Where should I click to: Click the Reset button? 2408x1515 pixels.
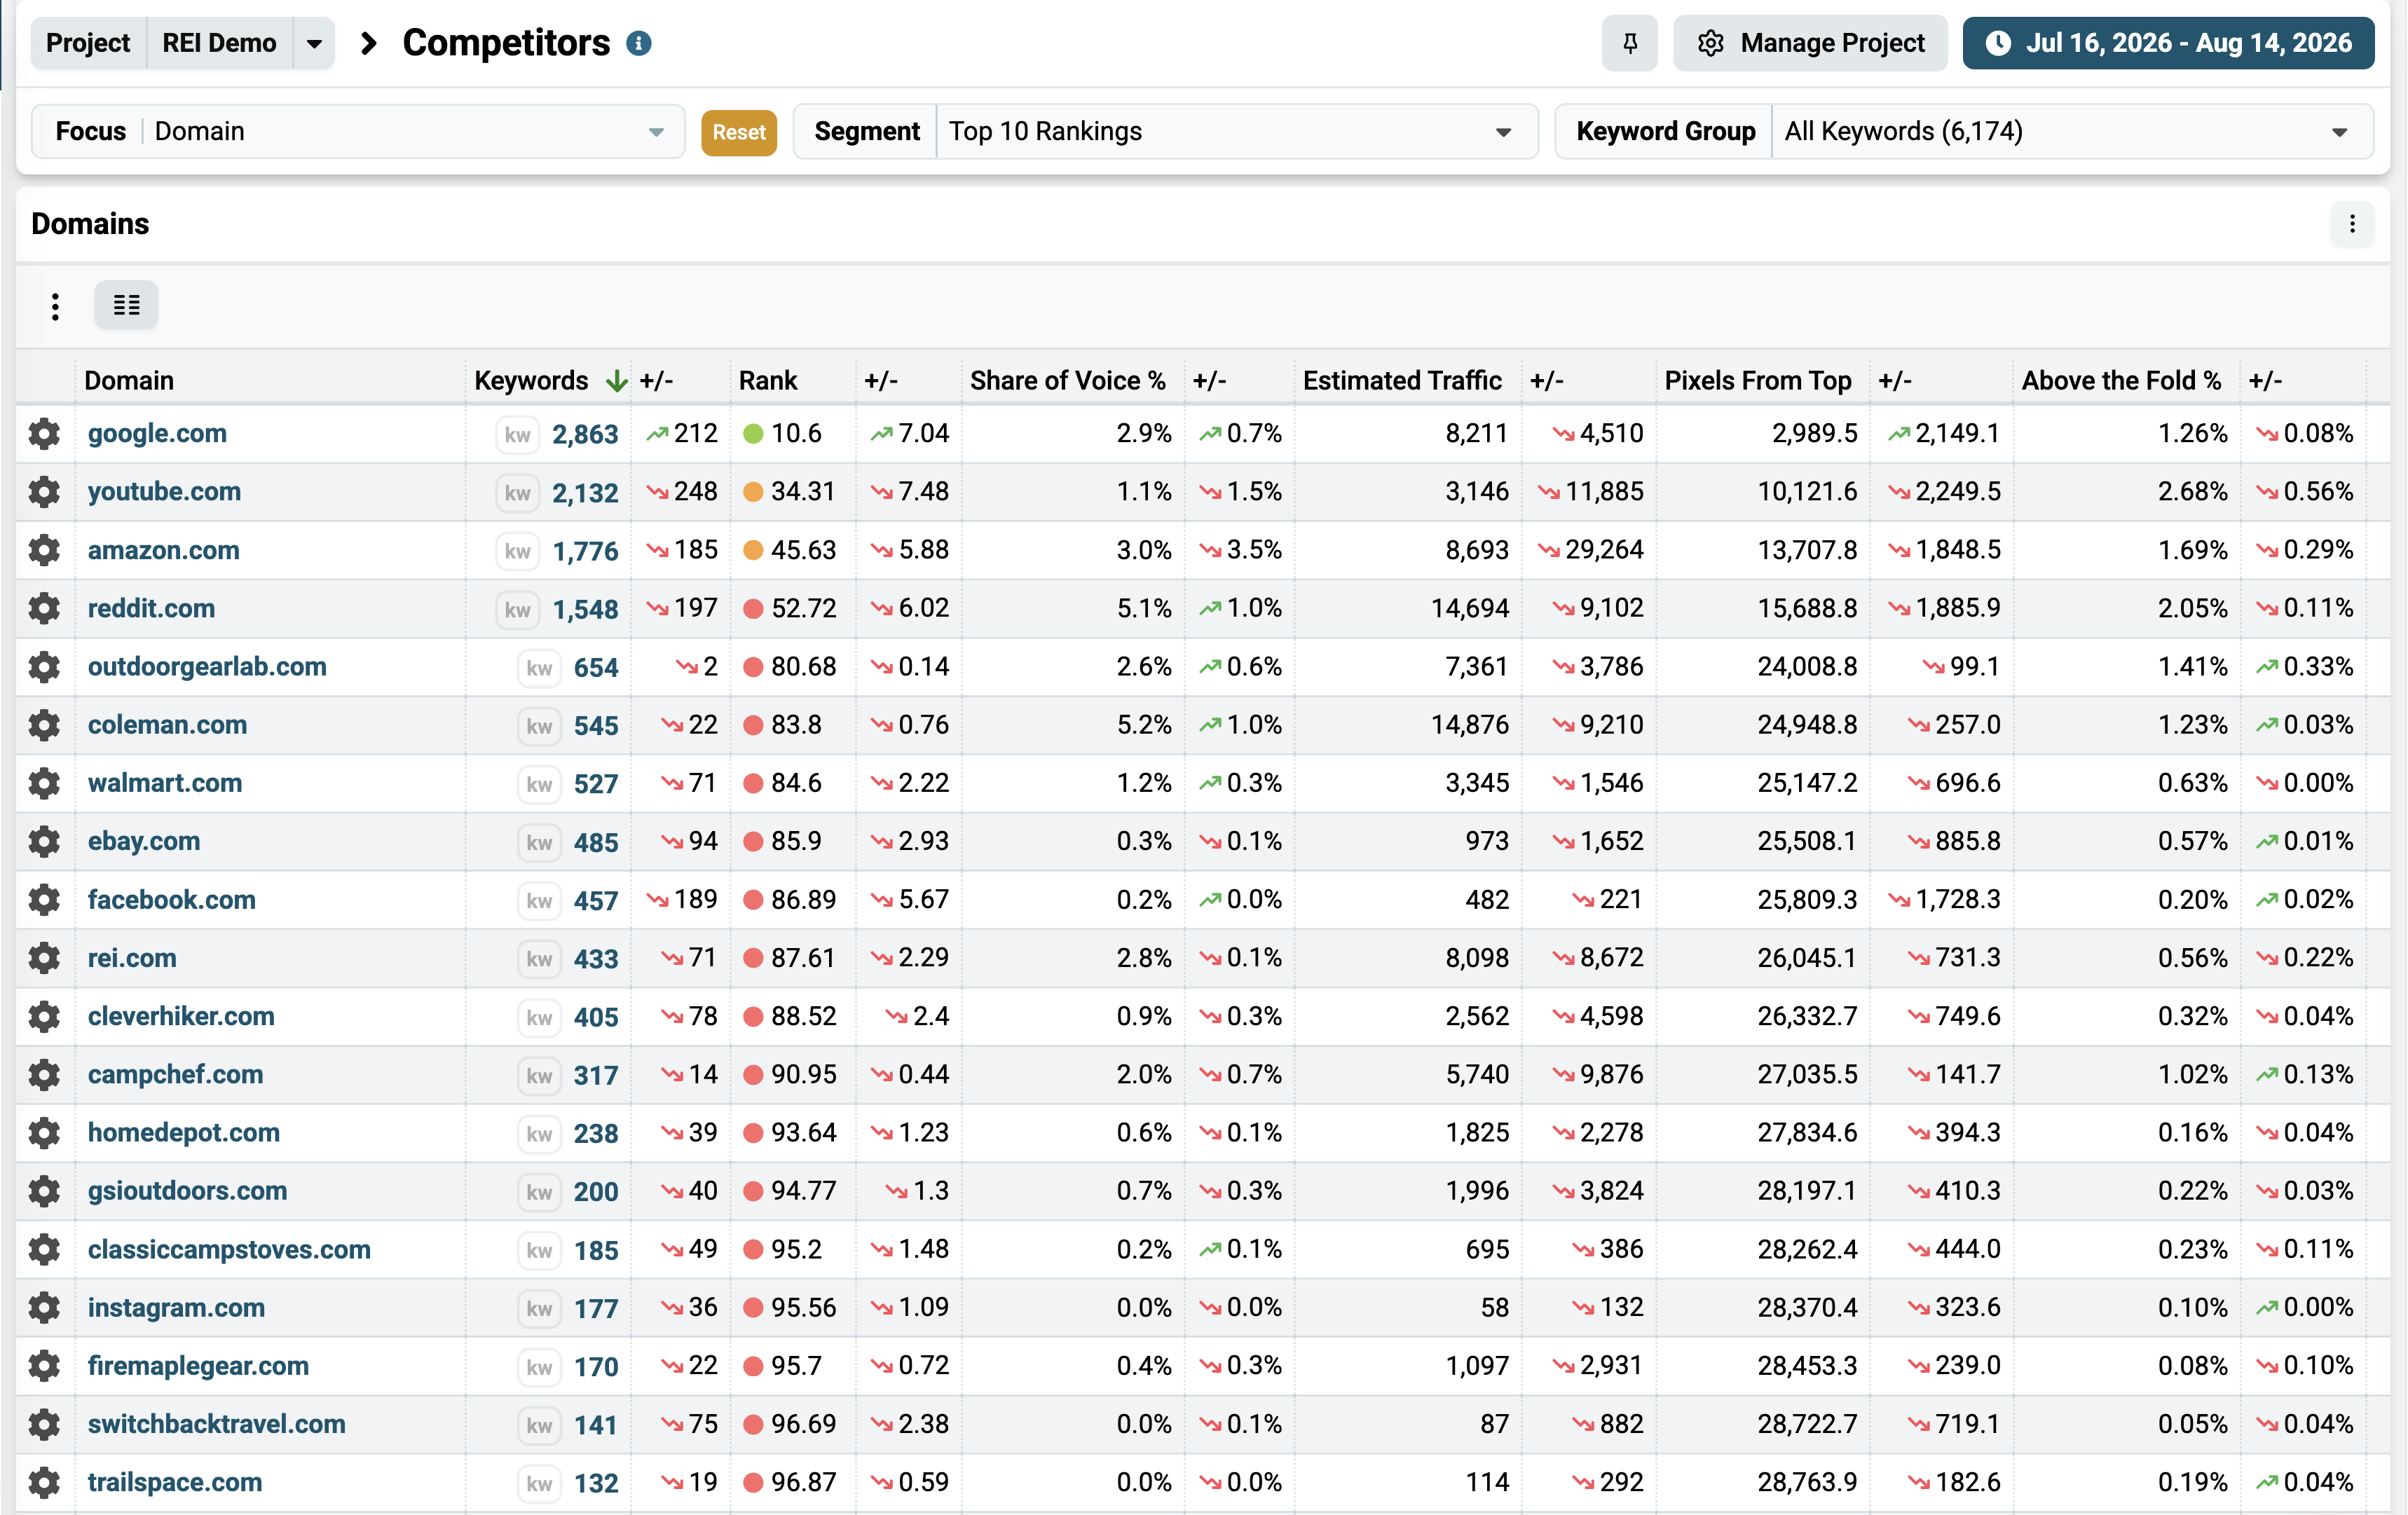(739, 132)
